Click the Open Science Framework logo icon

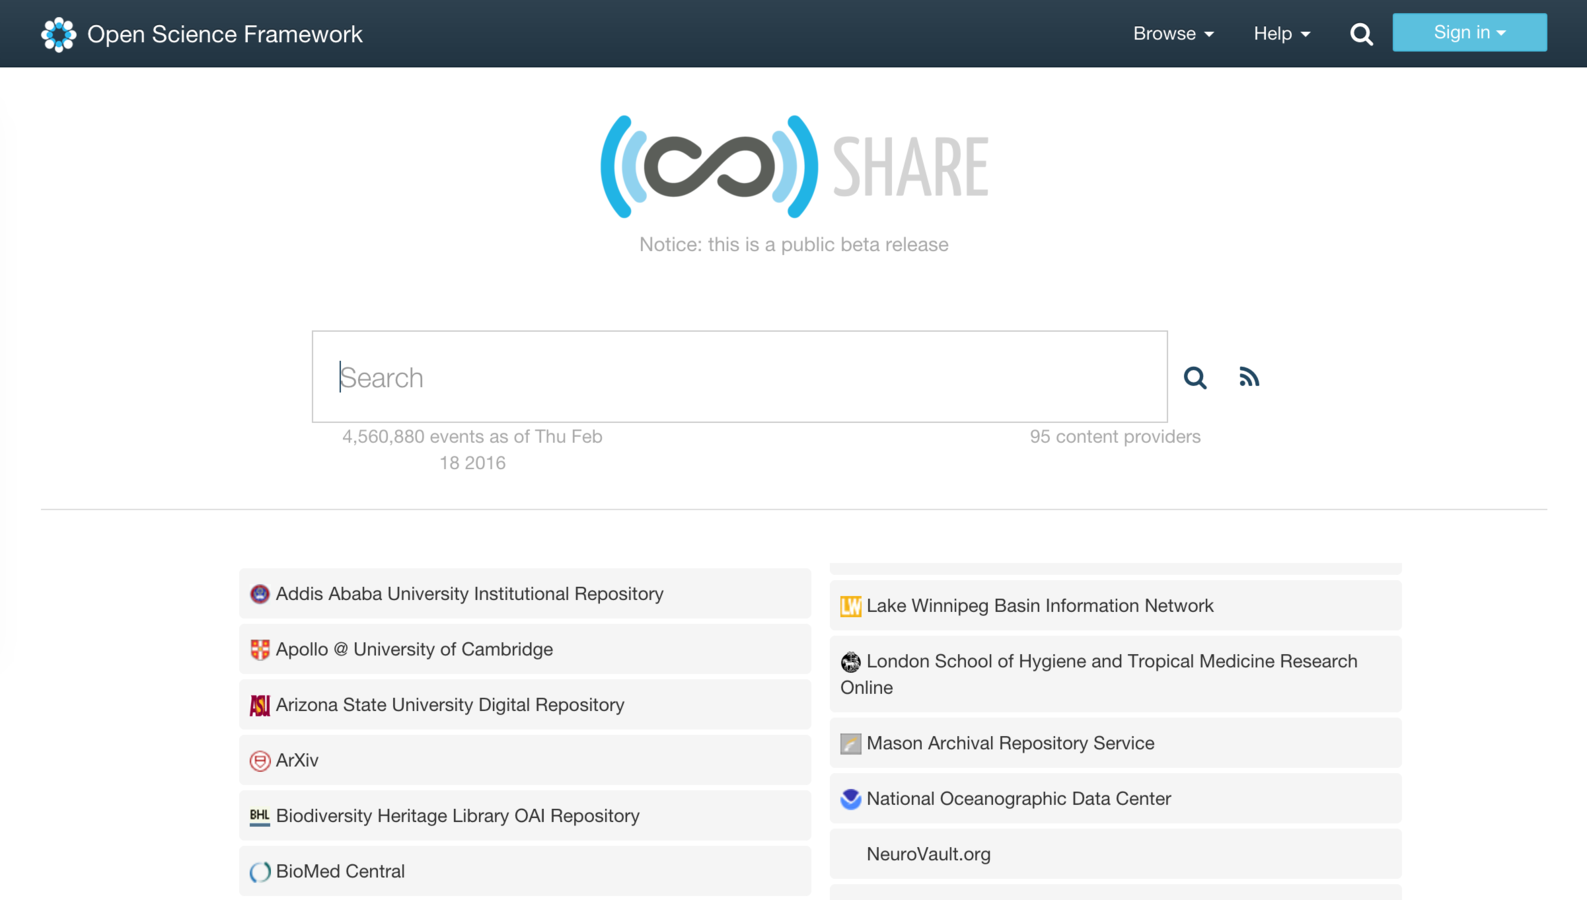pos(58,34)
